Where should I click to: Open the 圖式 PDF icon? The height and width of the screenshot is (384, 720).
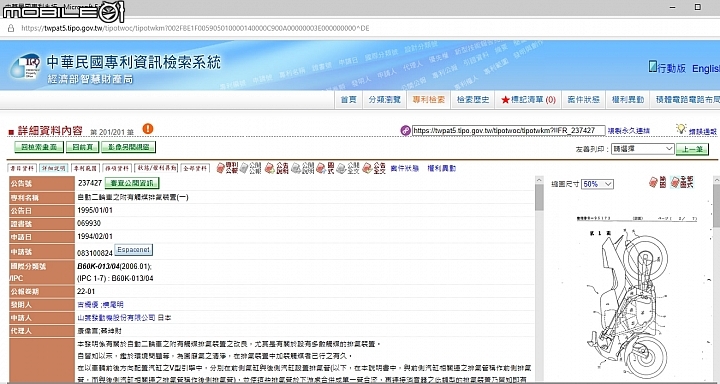point(325,168)
